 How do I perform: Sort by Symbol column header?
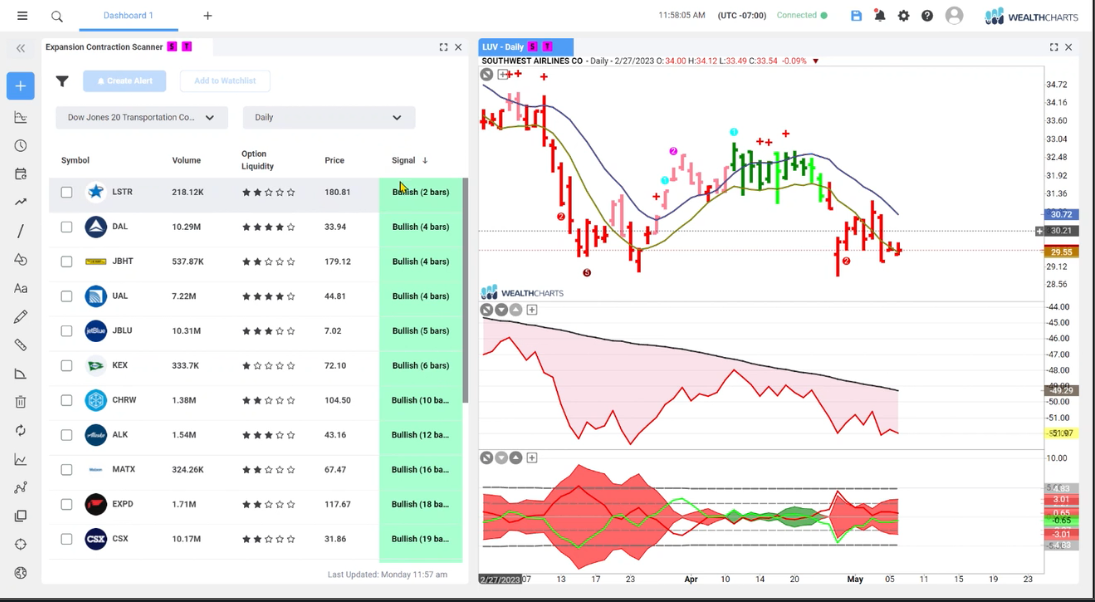coord(75,161)
